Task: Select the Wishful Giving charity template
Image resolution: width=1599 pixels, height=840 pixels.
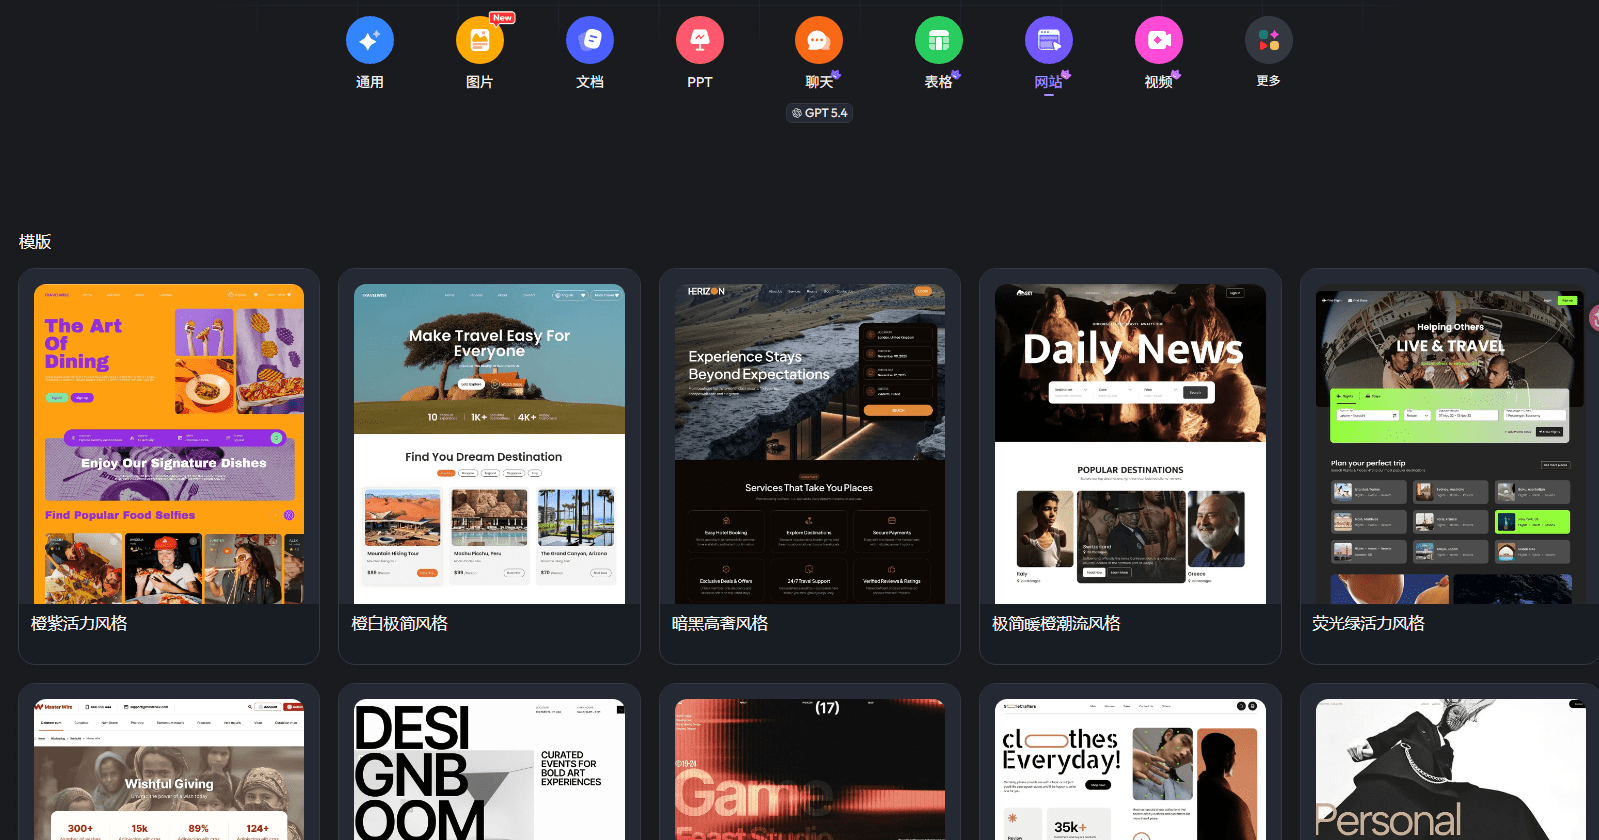Action: [x=169, y=770]
